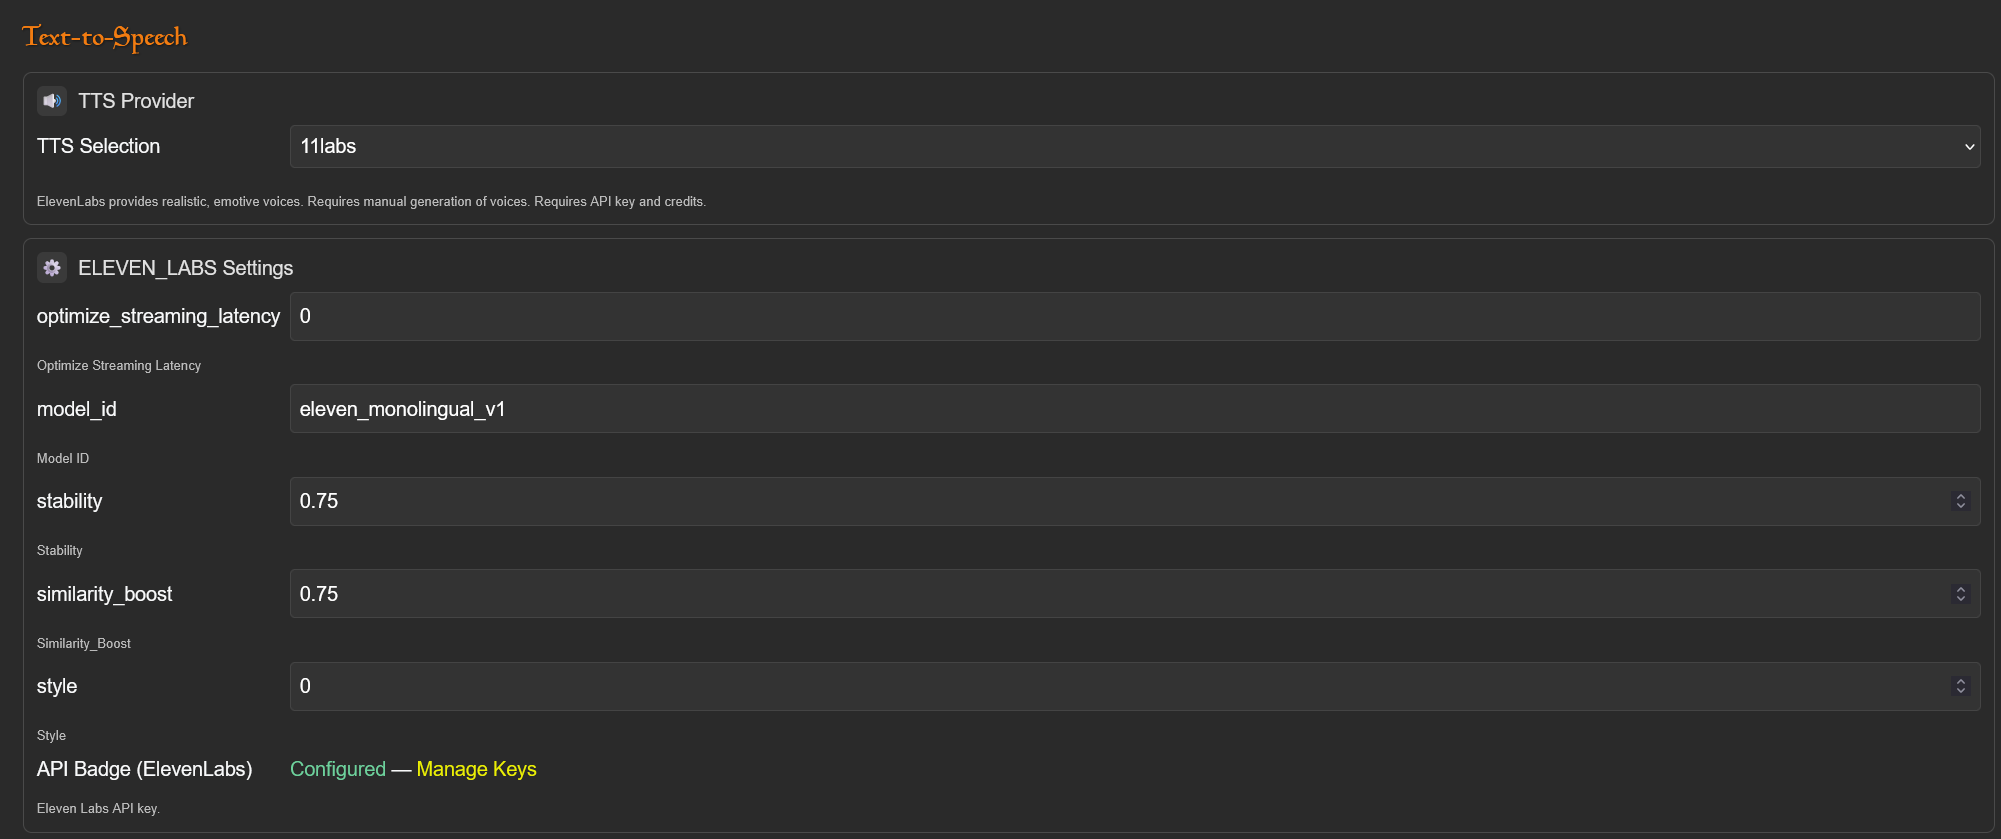The height and width of the screenshot is (839, 2001).
Task: Focus the optimize_streaming_latency input field
Action: pyautogui.click(x=1134, y=317)
